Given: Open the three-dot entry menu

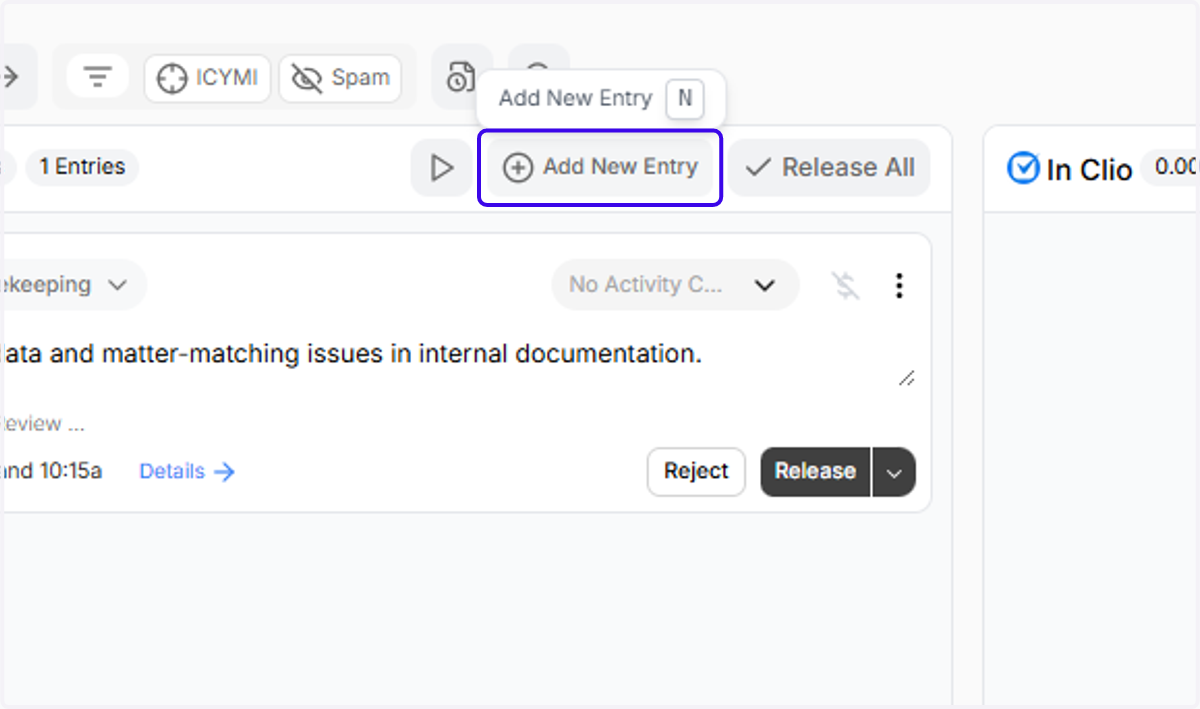Looking at the screenshot, I should [x=899, y=286].
